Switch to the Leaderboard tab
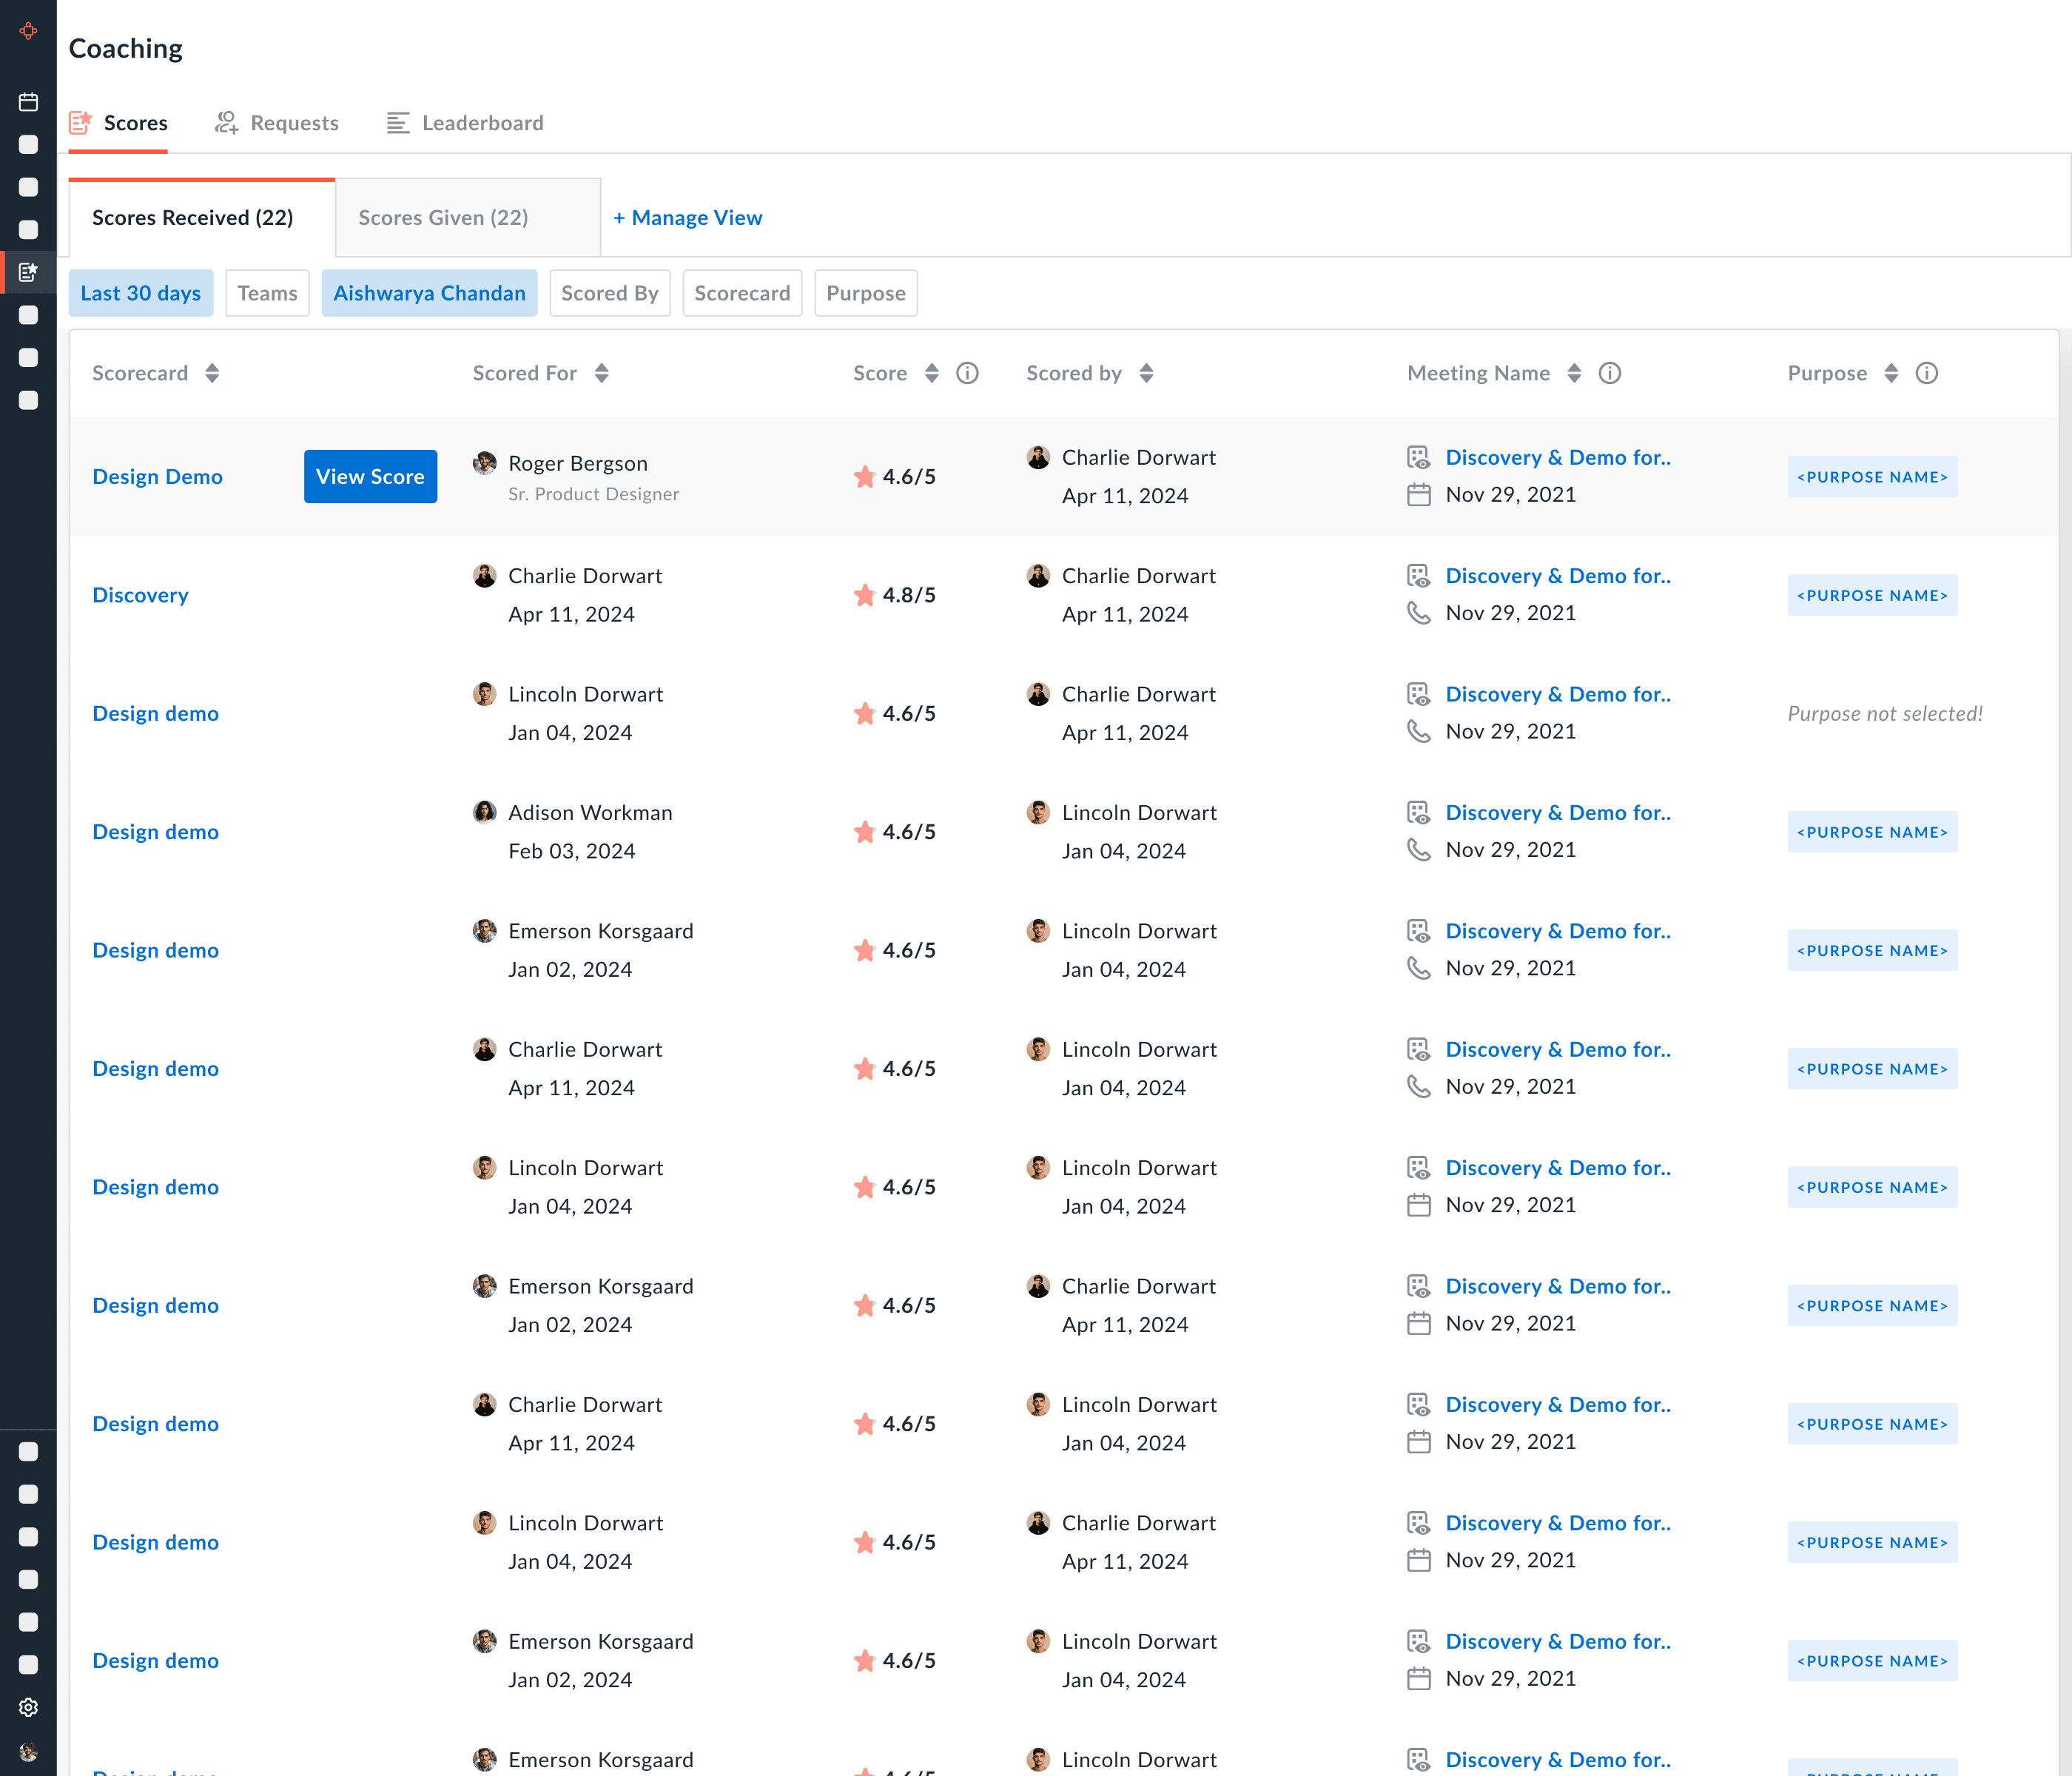Image resolution: width=2072 pixels, height=1776 pixels. 466,123
